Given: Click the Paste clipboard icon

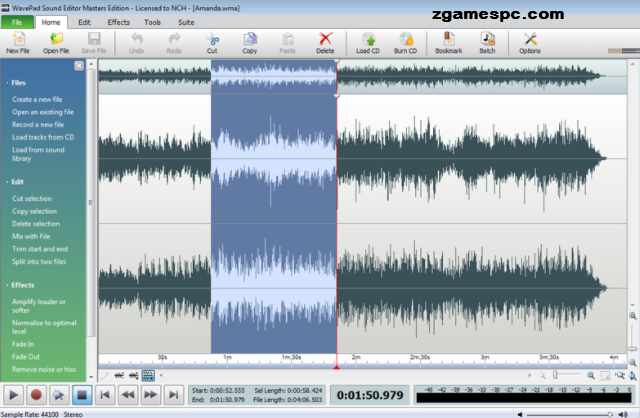Looking at the screenshot, I should pyautogui.click(x=287, y=43).
